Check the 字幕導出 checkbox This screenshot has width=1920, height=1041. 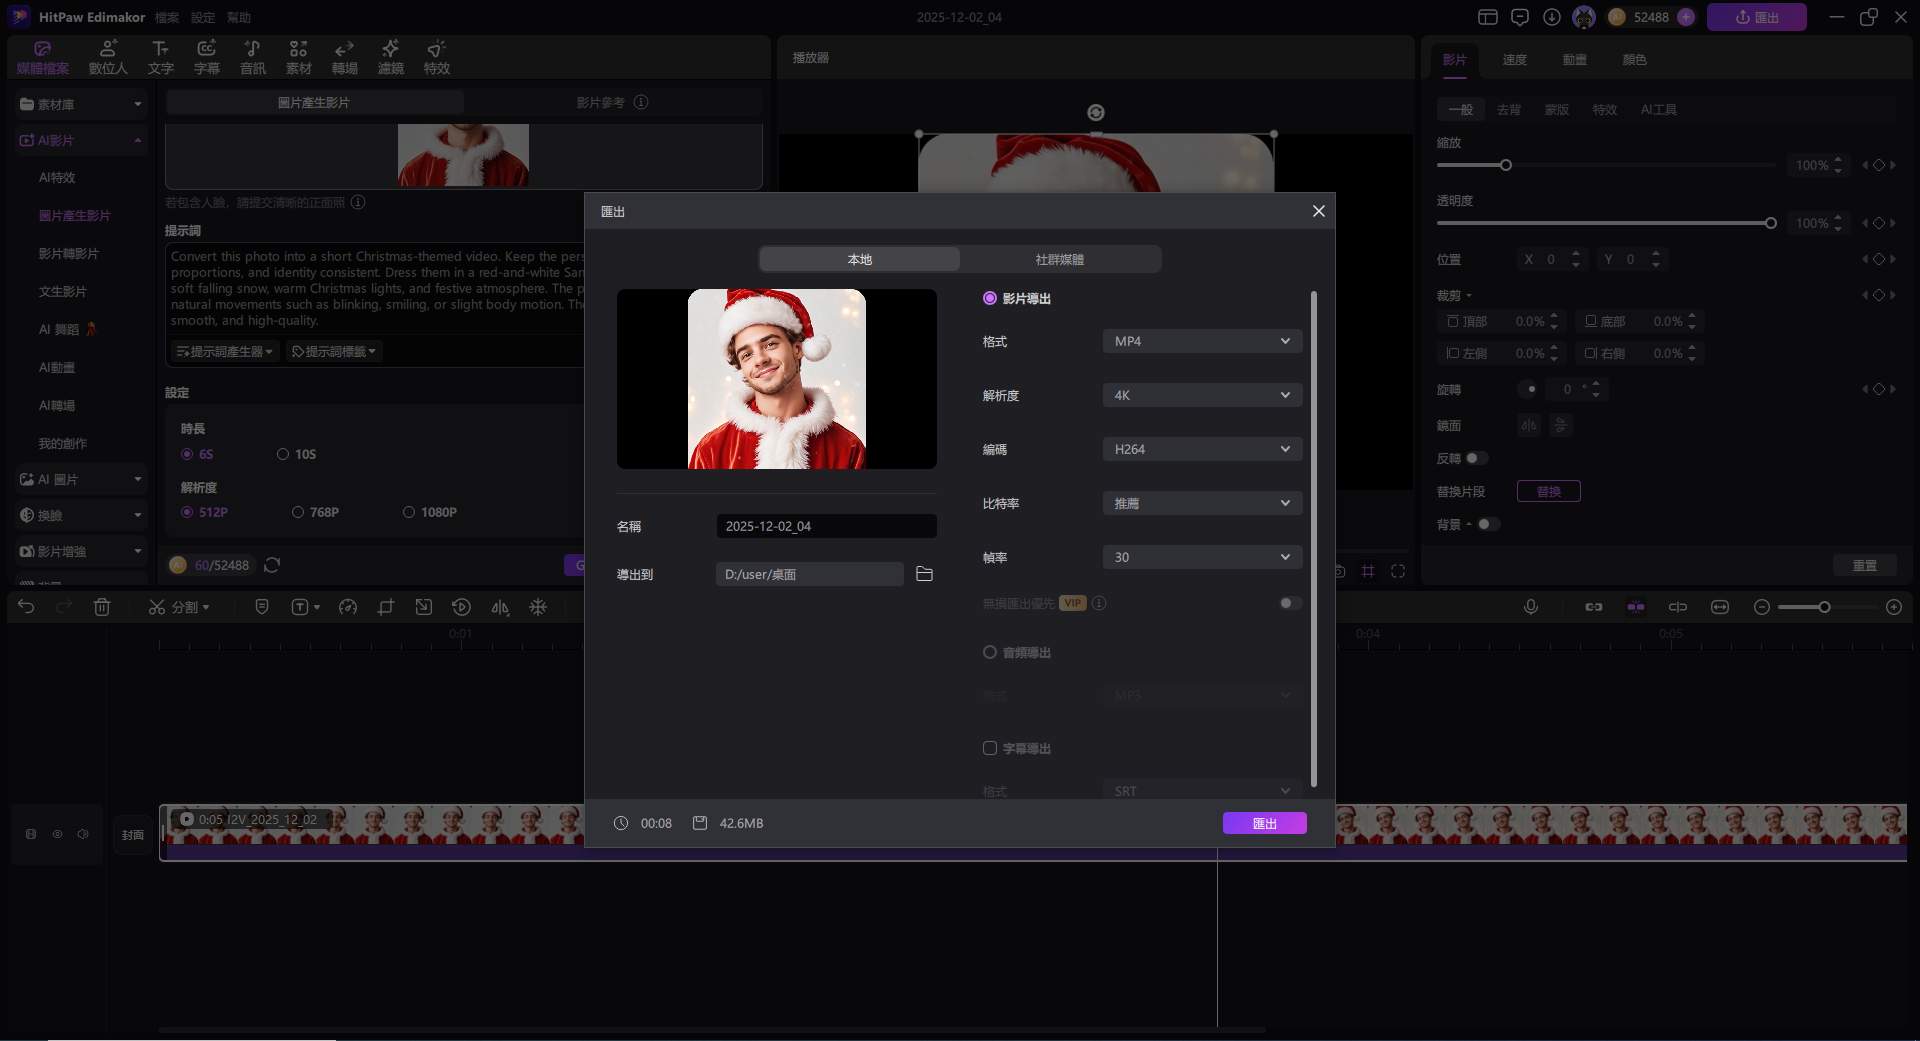(x=989, y=748)
